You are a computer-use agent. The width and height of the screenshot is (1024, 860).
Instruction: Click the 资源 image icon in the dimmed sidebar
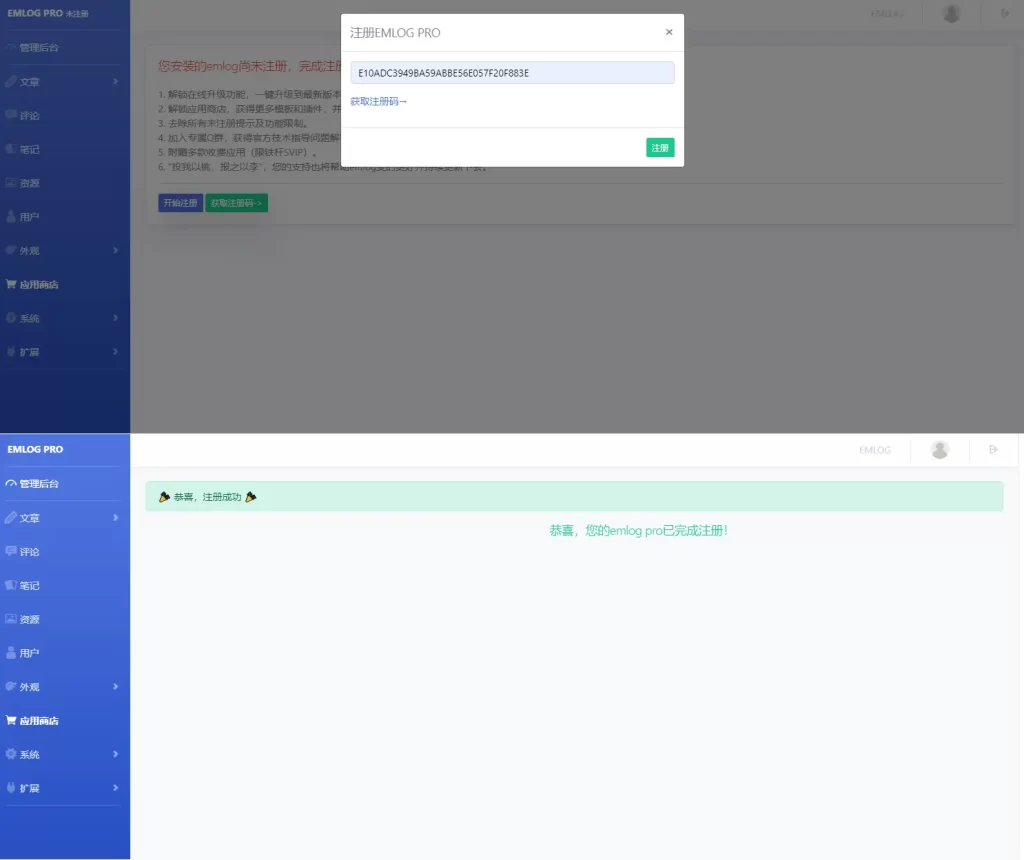point(11,183)
